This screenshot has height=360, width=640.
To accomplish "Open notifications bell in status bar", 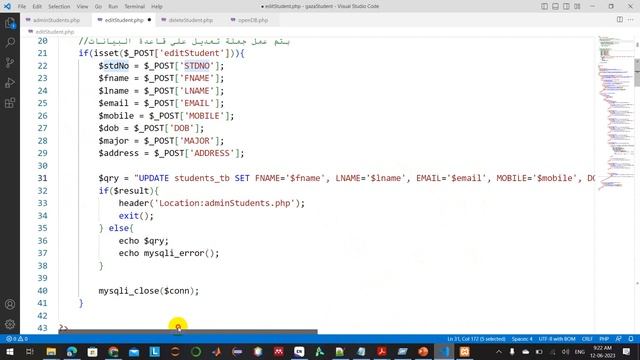I will click(631, 339).
